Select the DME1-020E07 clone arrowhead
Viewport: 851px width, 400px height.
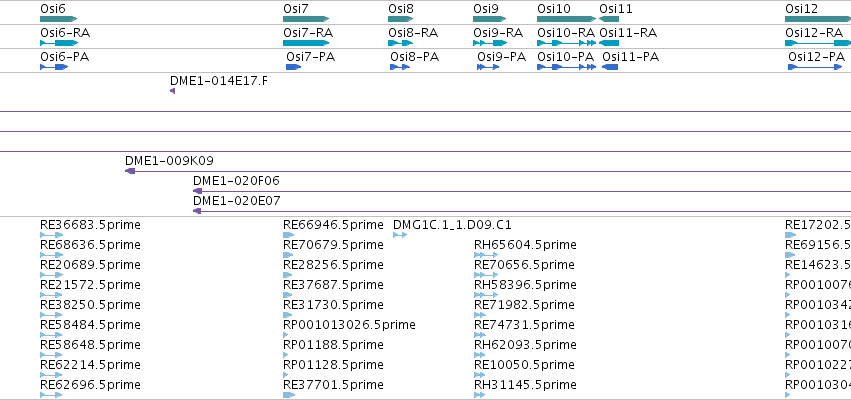pos(197,211)
